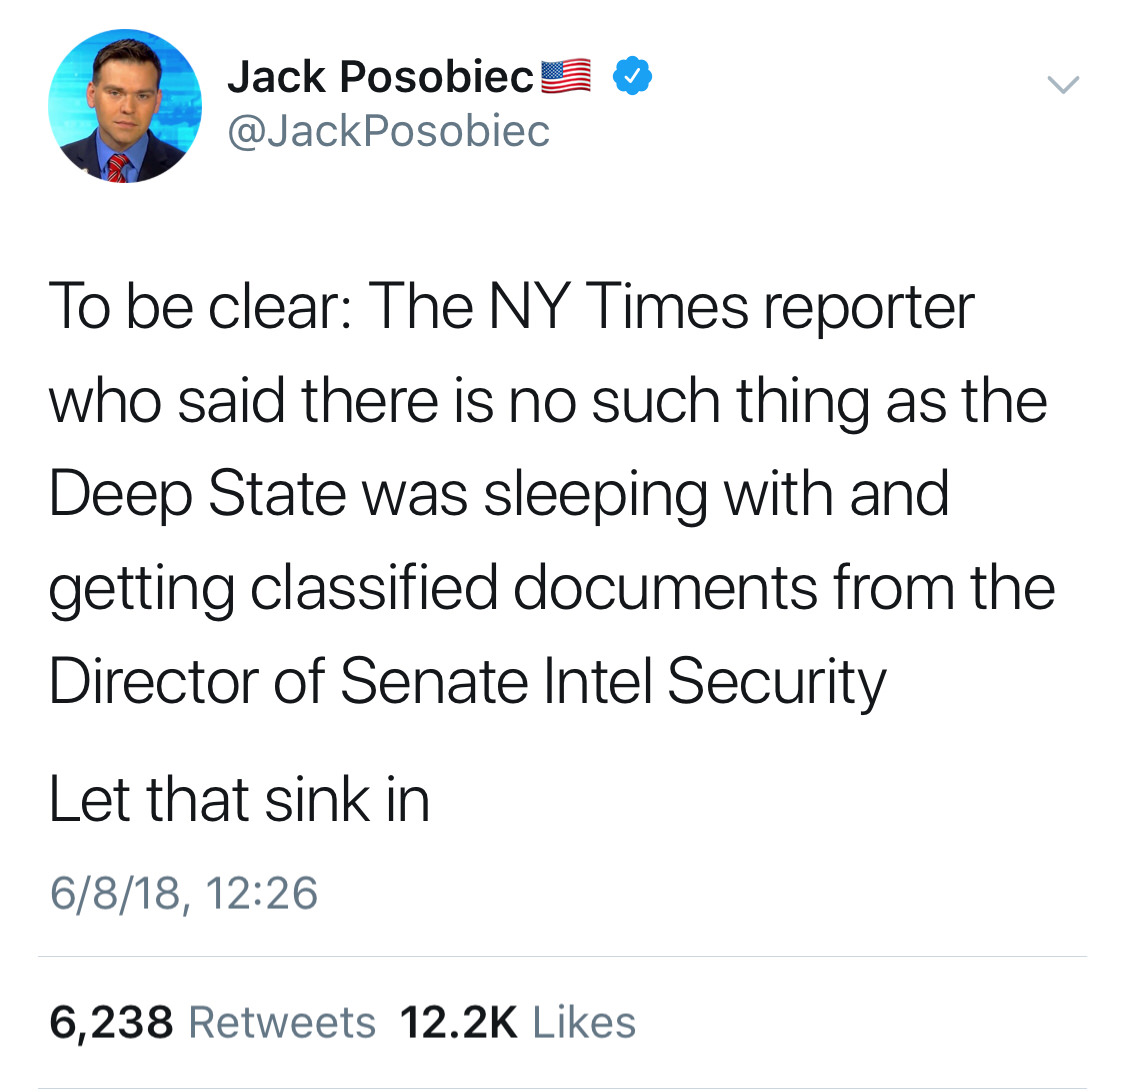This screenshot has width=1125, height=1092.
Task: Click the divider line above the retweet stats
Action: click(x=562, y=956)
